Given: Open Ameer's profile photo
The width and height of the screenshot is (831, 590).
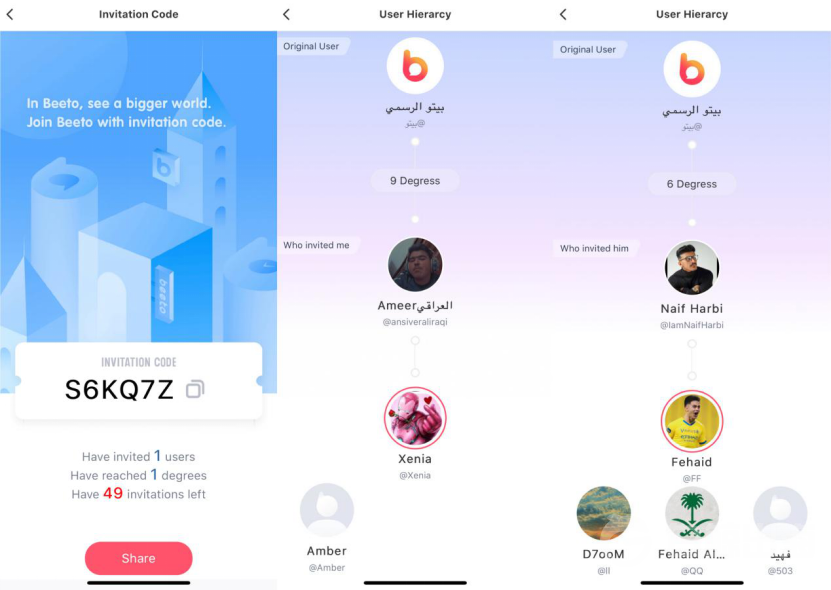Looking at the screenshot, I should pyautogui.click(x=415, y=264).
